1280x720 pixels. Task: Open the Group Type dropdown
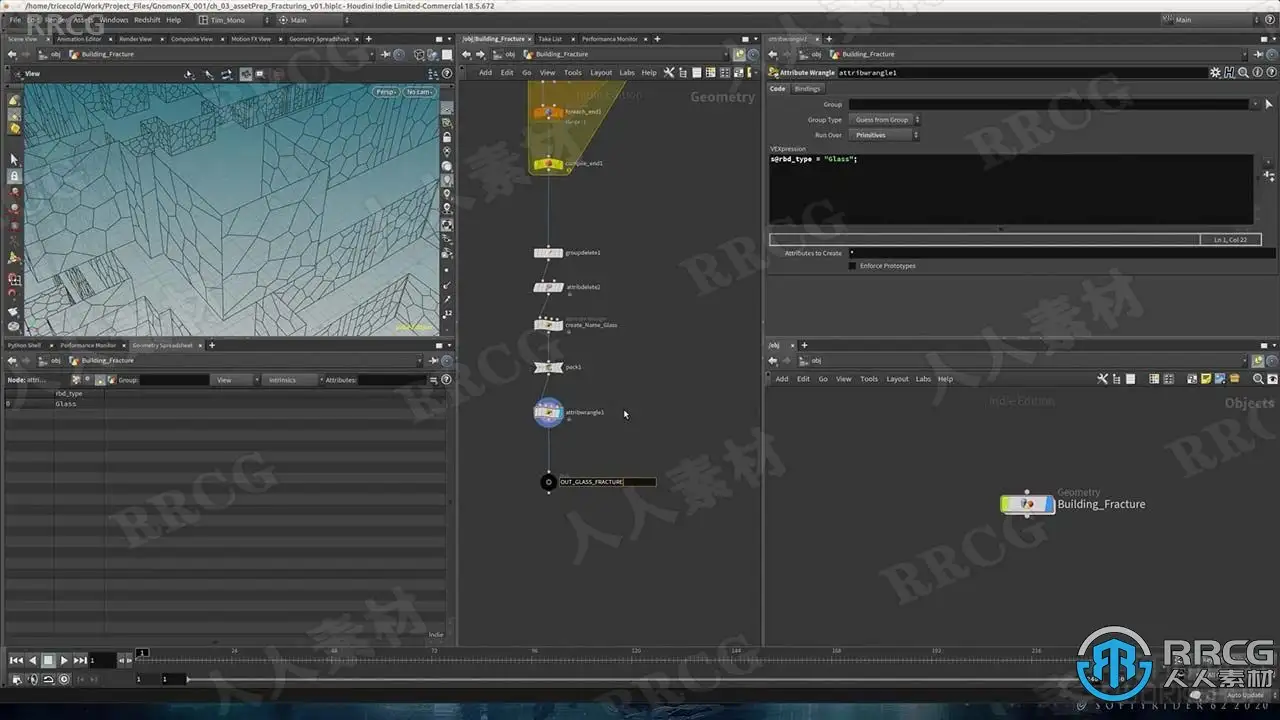click(885, 120)
